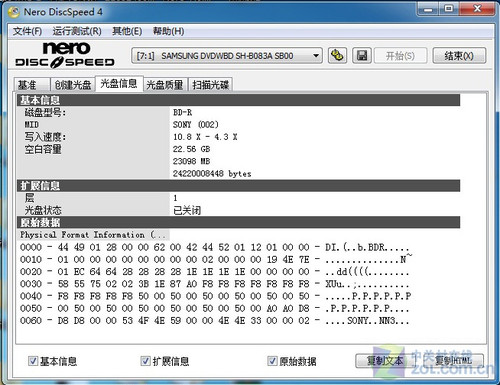Maximize the Nero DiscSpeed window
500x385 pixels.
(449, 9)
